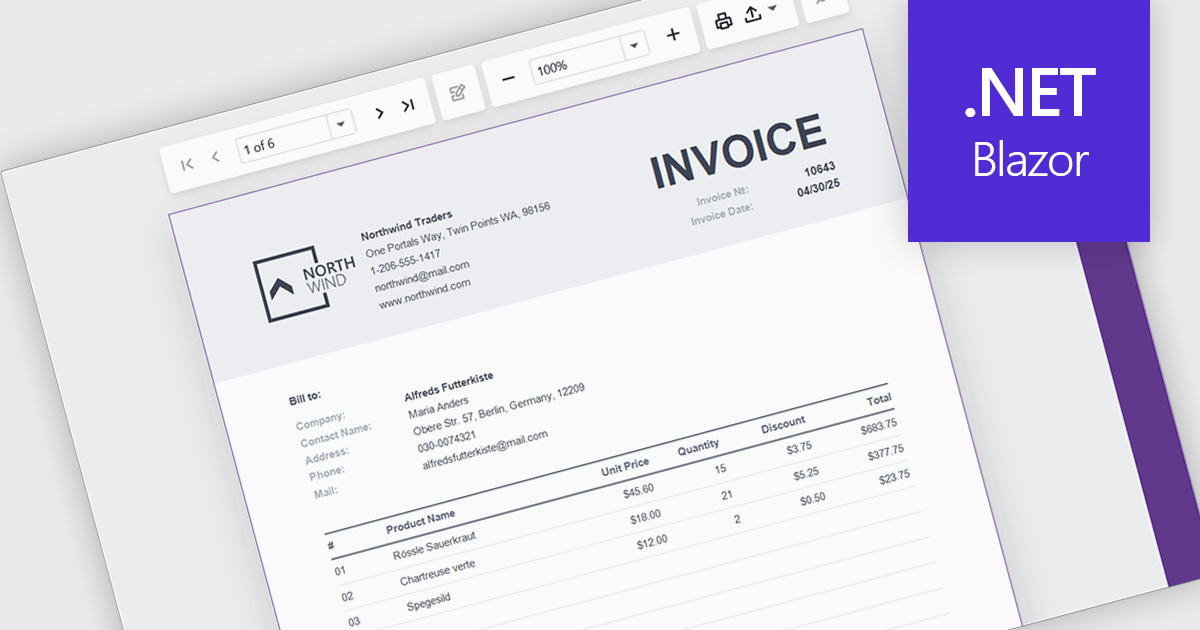Open the page number dropdown

[x=341, y=124]
